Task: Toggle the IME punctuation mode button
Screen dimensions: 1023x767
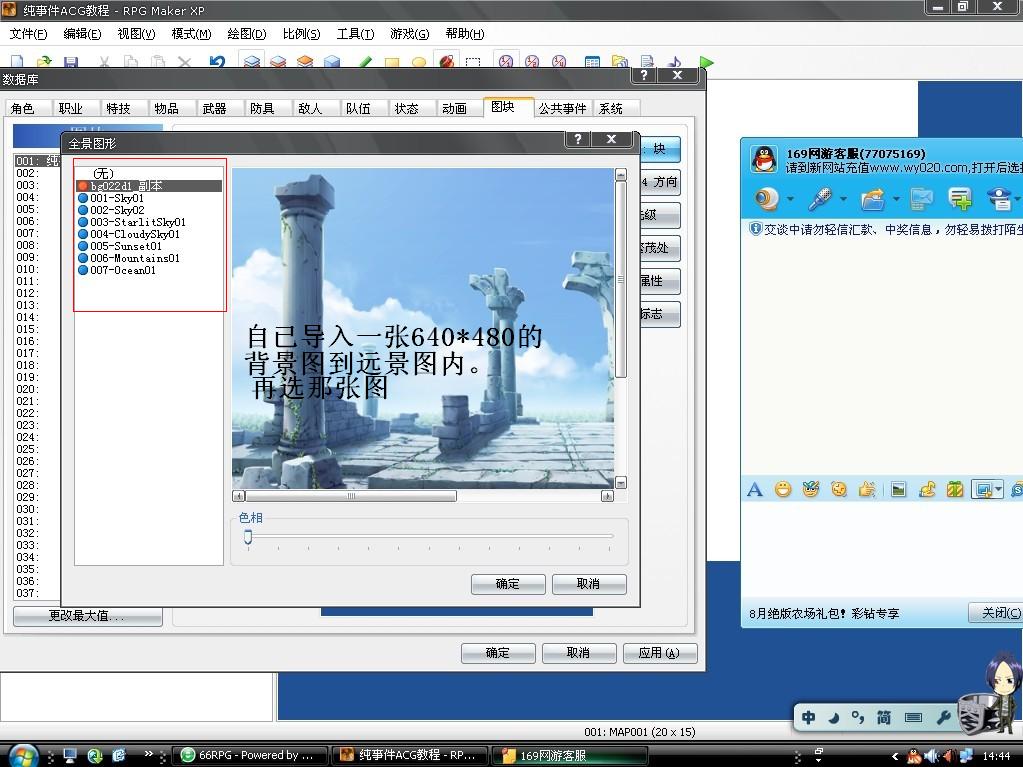Action: [x=858, y=717]
